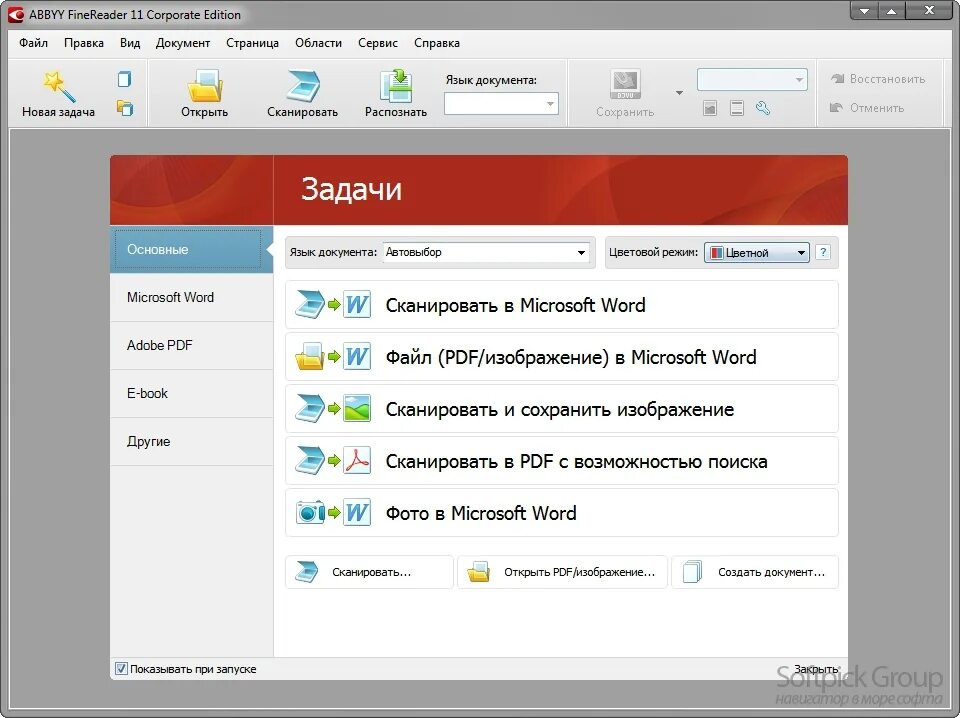Toggle Показывать при запуске checkbox
Image resolution: width=960 pixels, height=718 pixels.
(x=121, y=668)
